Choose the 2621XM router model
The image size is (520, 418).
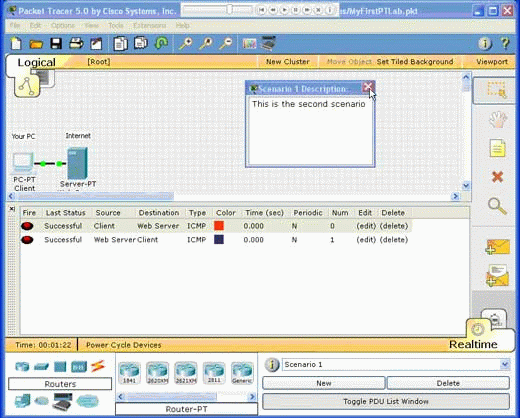(186, 372)
